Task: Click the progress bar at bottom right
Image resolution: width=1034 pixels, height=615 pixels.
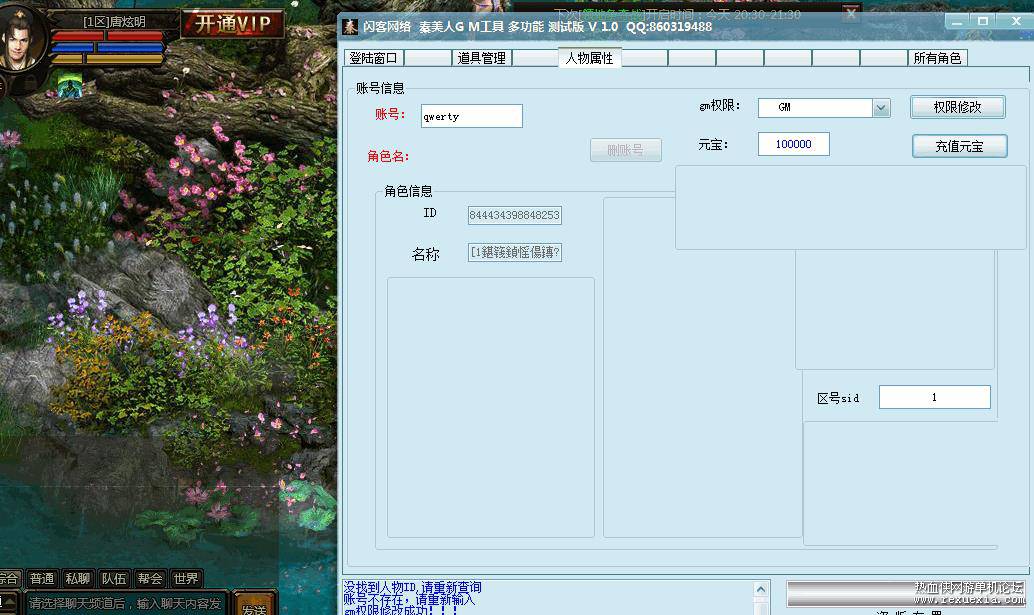Action: 905,593
